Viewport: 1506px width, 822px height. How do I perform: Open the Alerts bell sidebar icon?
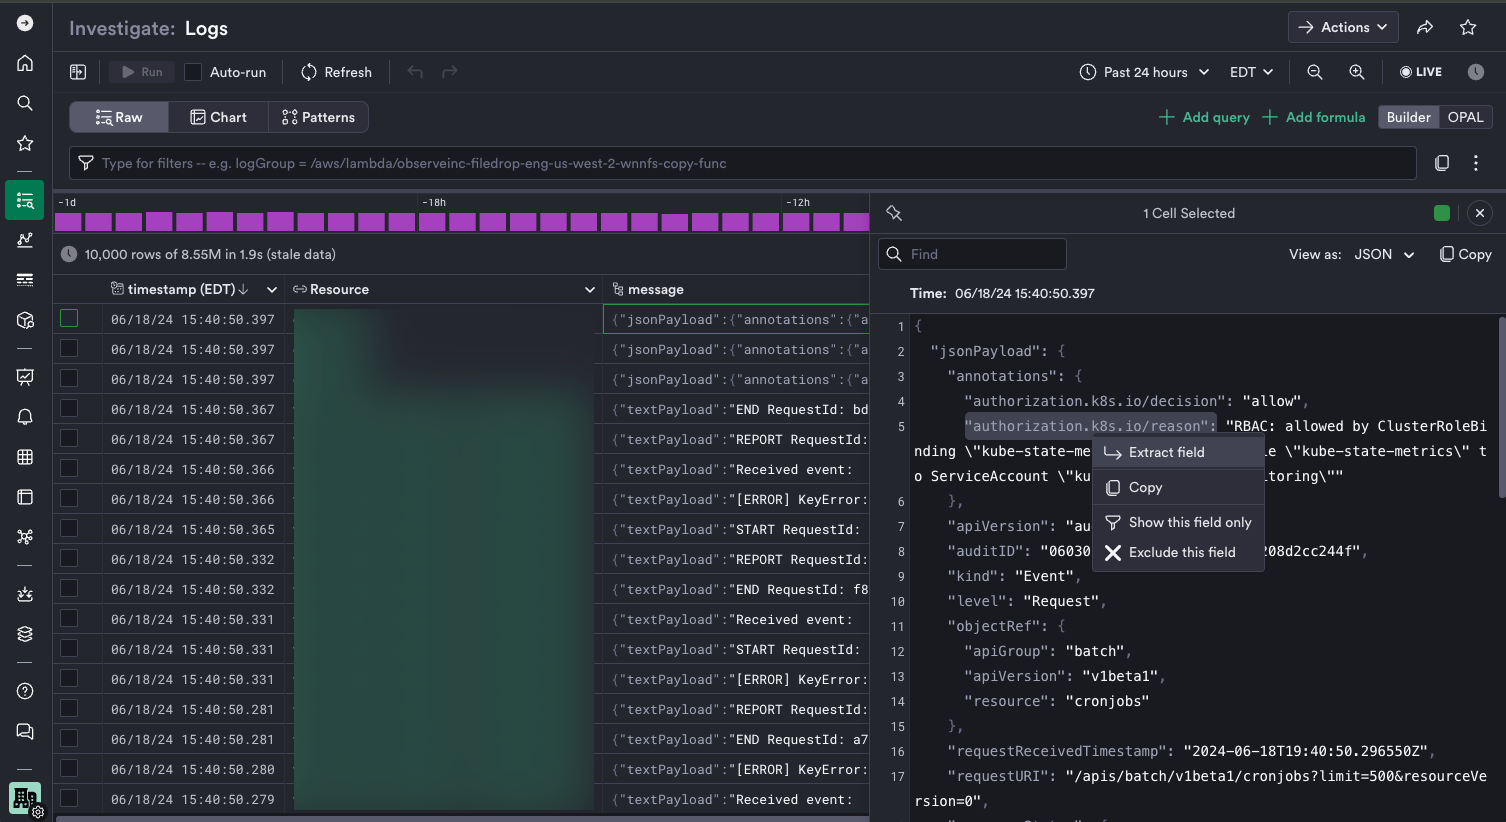25,417
